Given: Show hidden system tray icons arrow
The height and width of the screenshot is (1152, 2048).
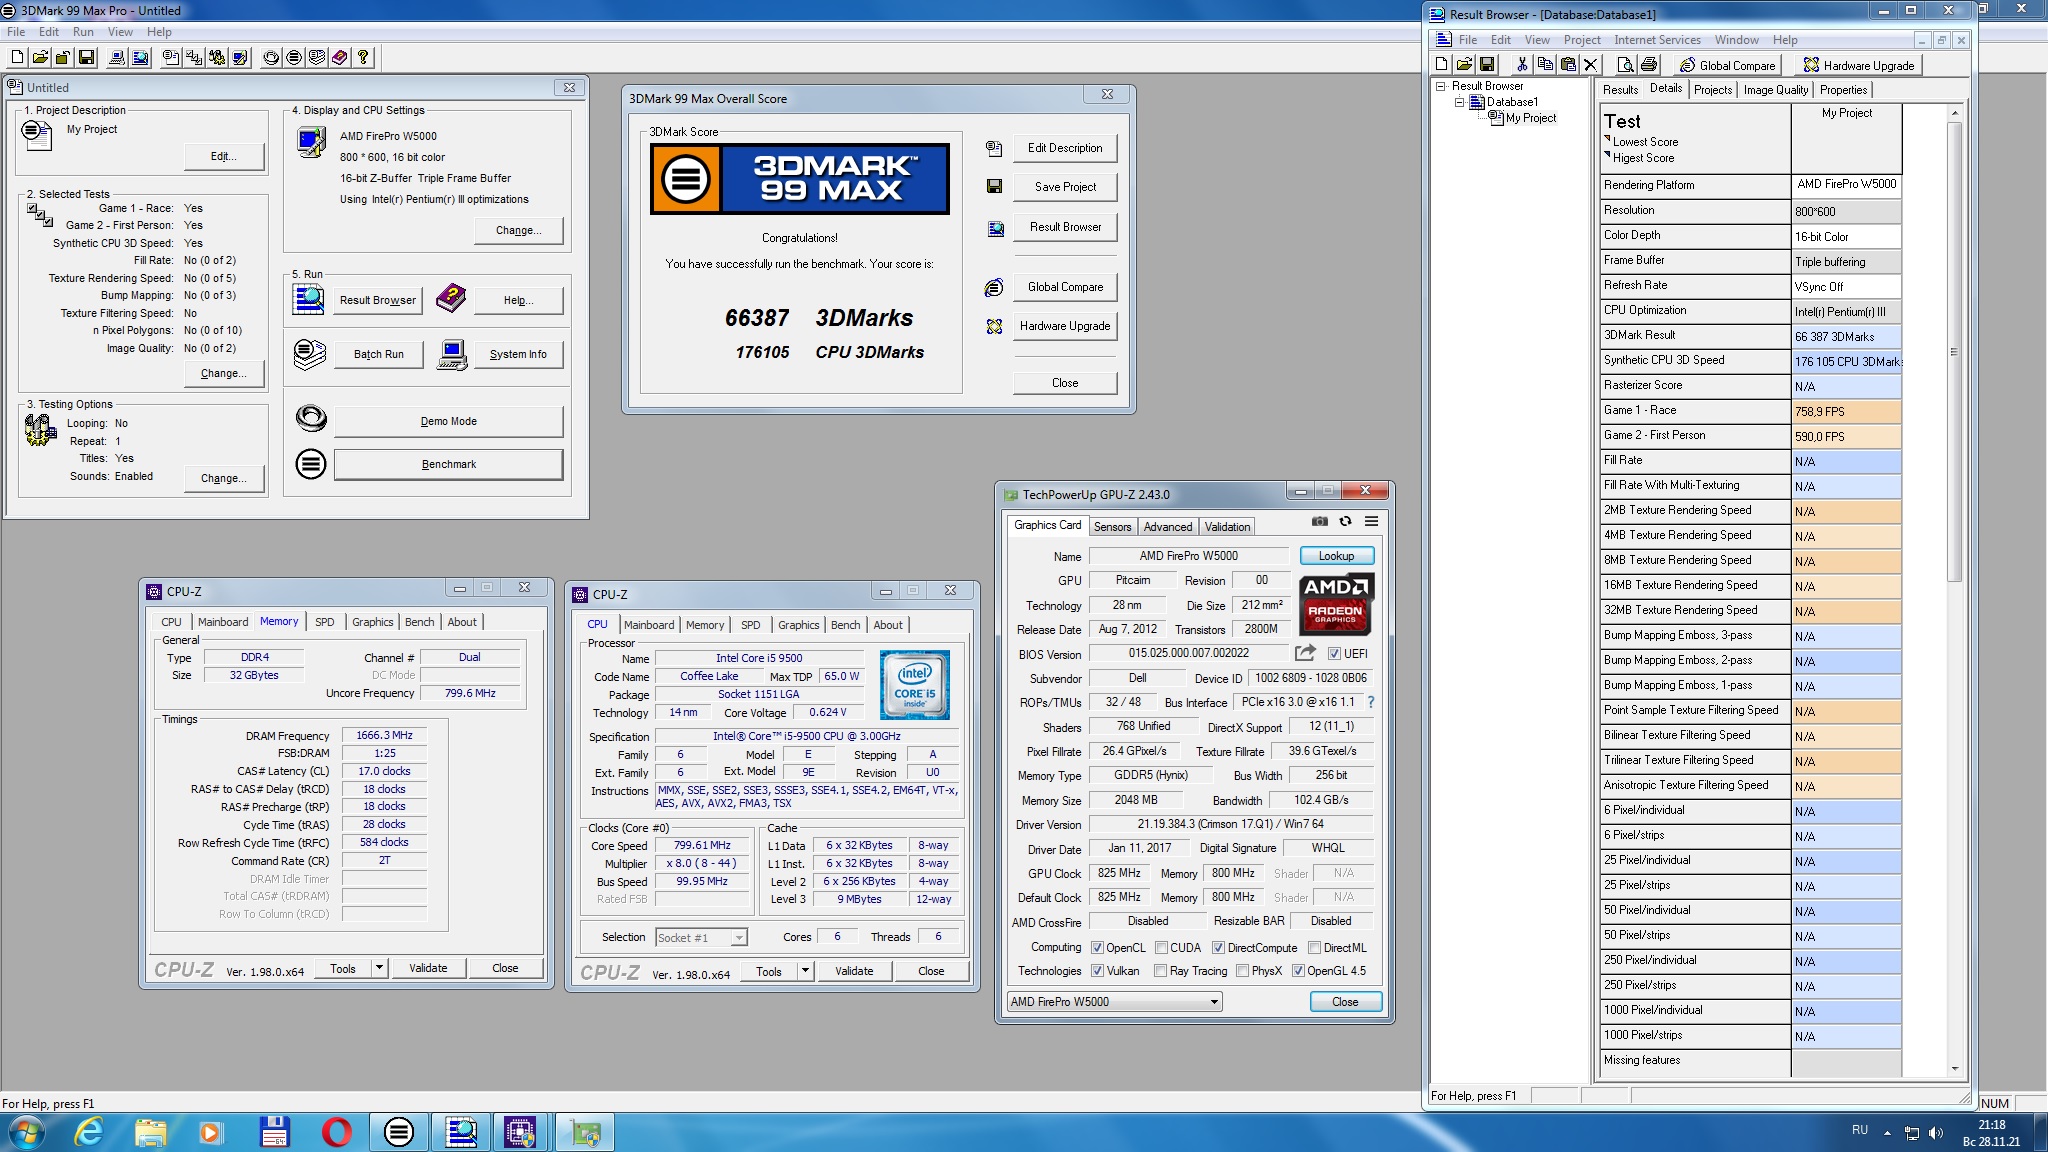Looking at the screenshot, I should point(1887,1133).
